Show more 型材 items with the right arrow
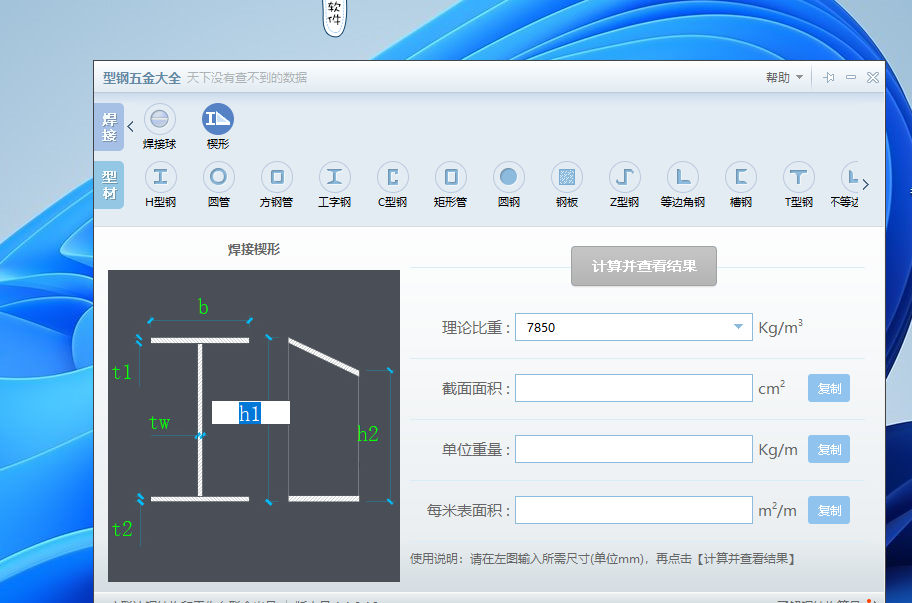 point(865,184)
